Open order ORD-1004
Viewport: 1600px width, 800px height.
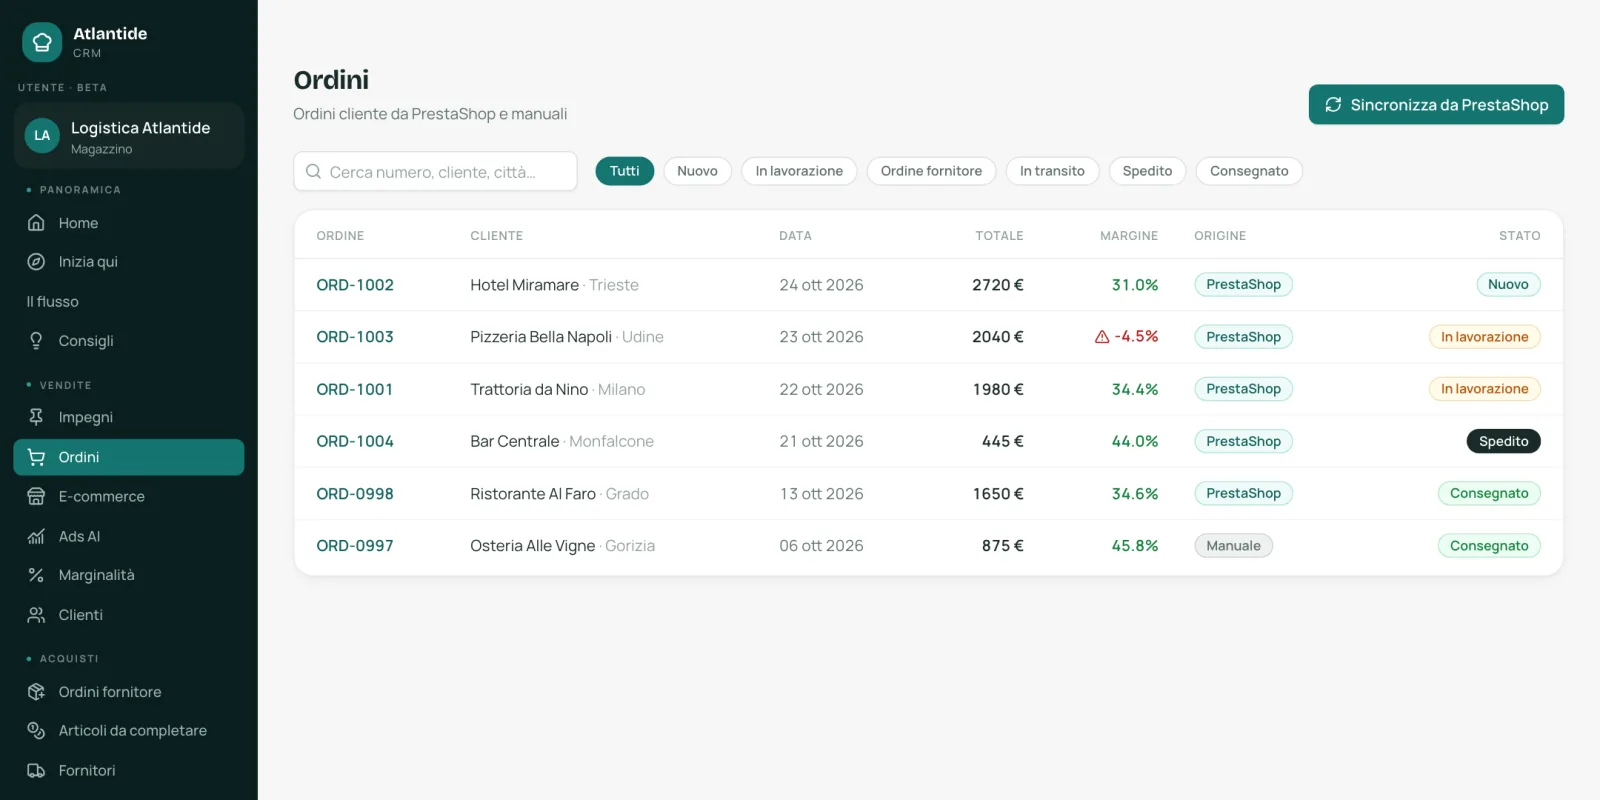pos(355,441)
